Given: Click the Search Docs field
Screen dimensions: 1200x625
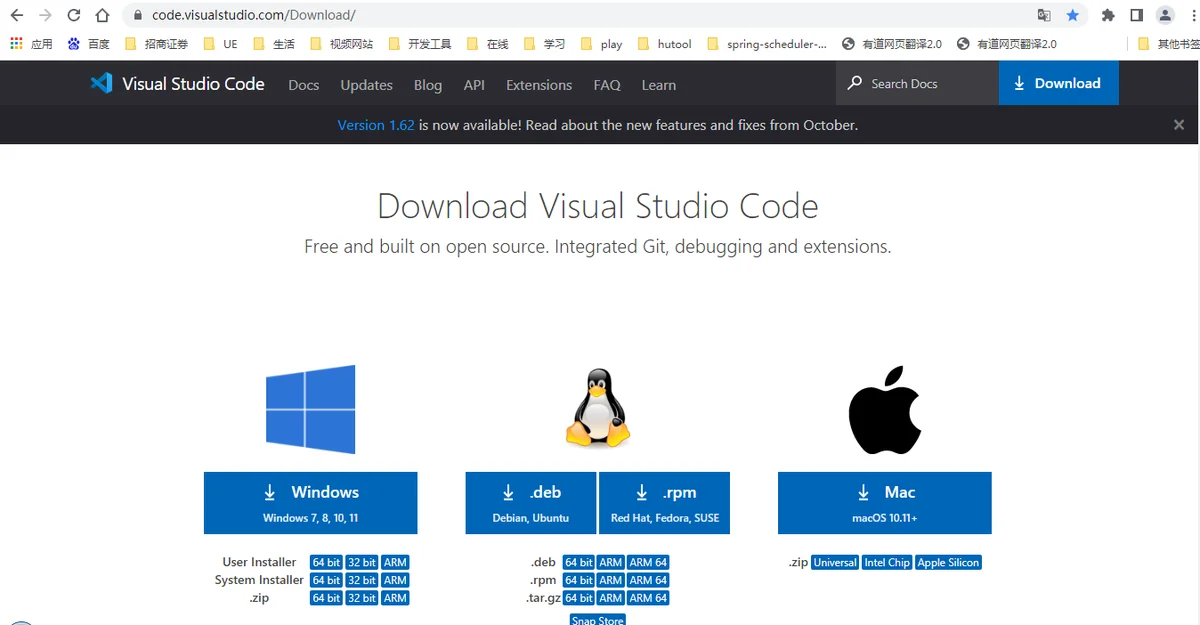Looking at the screenshot, I should [917, 84].
